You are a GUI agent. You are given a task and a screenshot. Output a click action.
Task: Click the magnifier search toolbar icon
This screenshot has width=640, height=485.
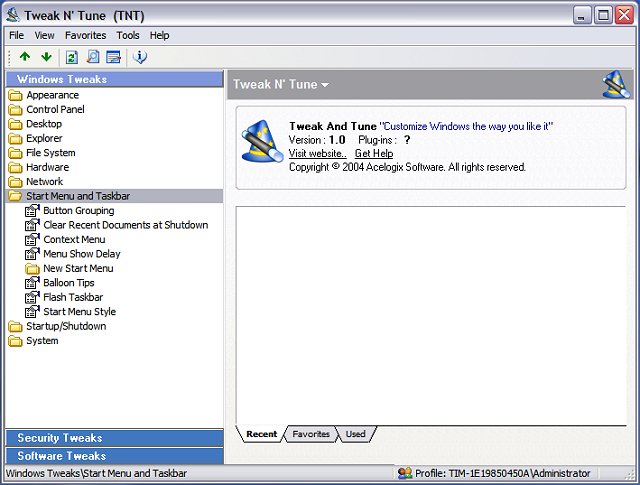pyautogui.click(x=92, y=57)
